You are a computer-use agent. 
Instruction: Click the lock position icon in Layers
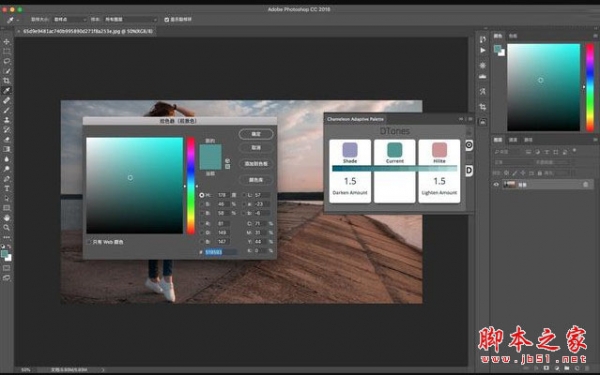[x=523, y=173]
